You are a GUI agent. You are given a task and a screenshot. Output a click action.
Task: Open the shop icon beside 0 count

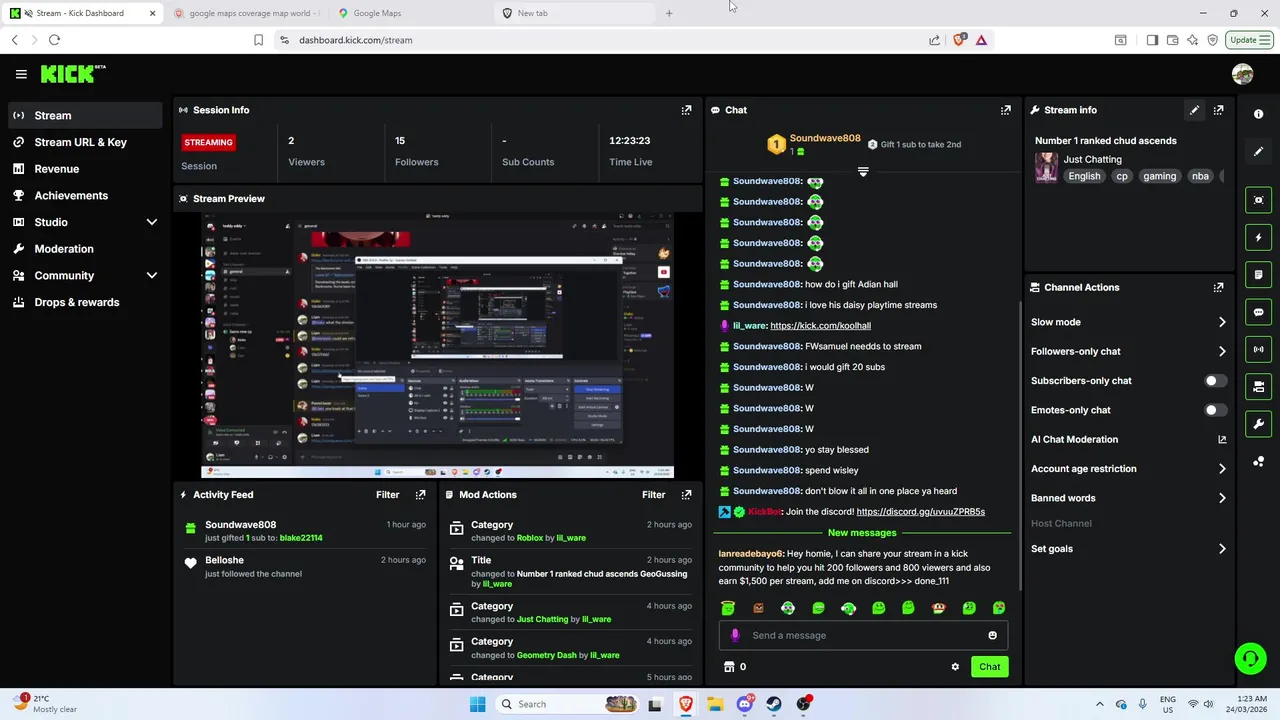coord(729,667)
